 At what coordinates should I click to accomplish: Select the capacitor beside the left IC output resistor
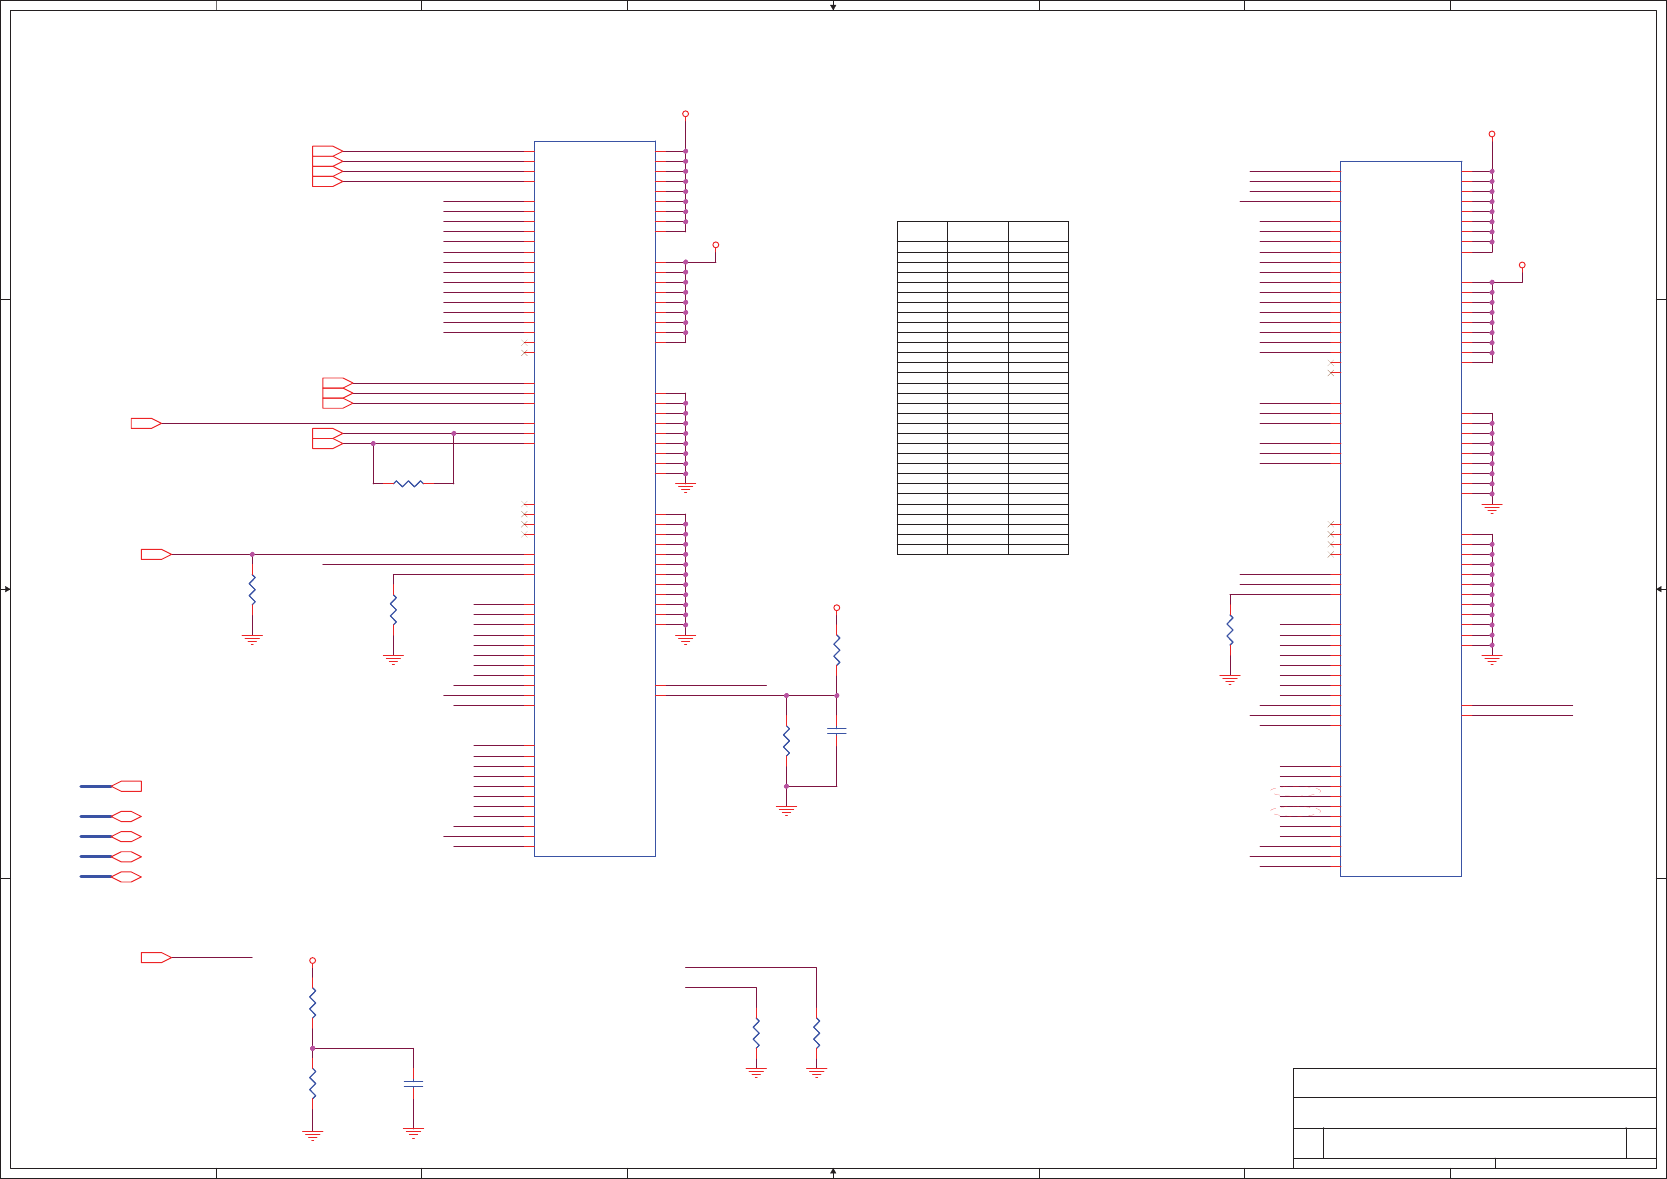[x=837, y=732]
